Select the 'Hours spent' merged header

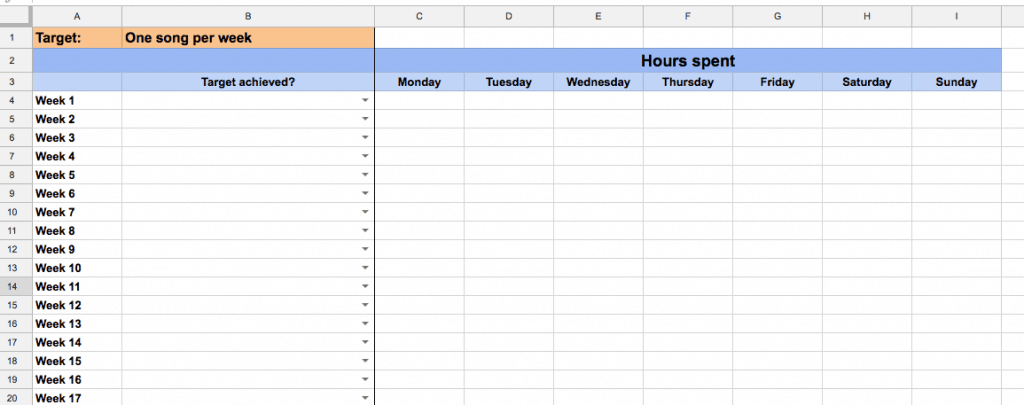[688, 61]
